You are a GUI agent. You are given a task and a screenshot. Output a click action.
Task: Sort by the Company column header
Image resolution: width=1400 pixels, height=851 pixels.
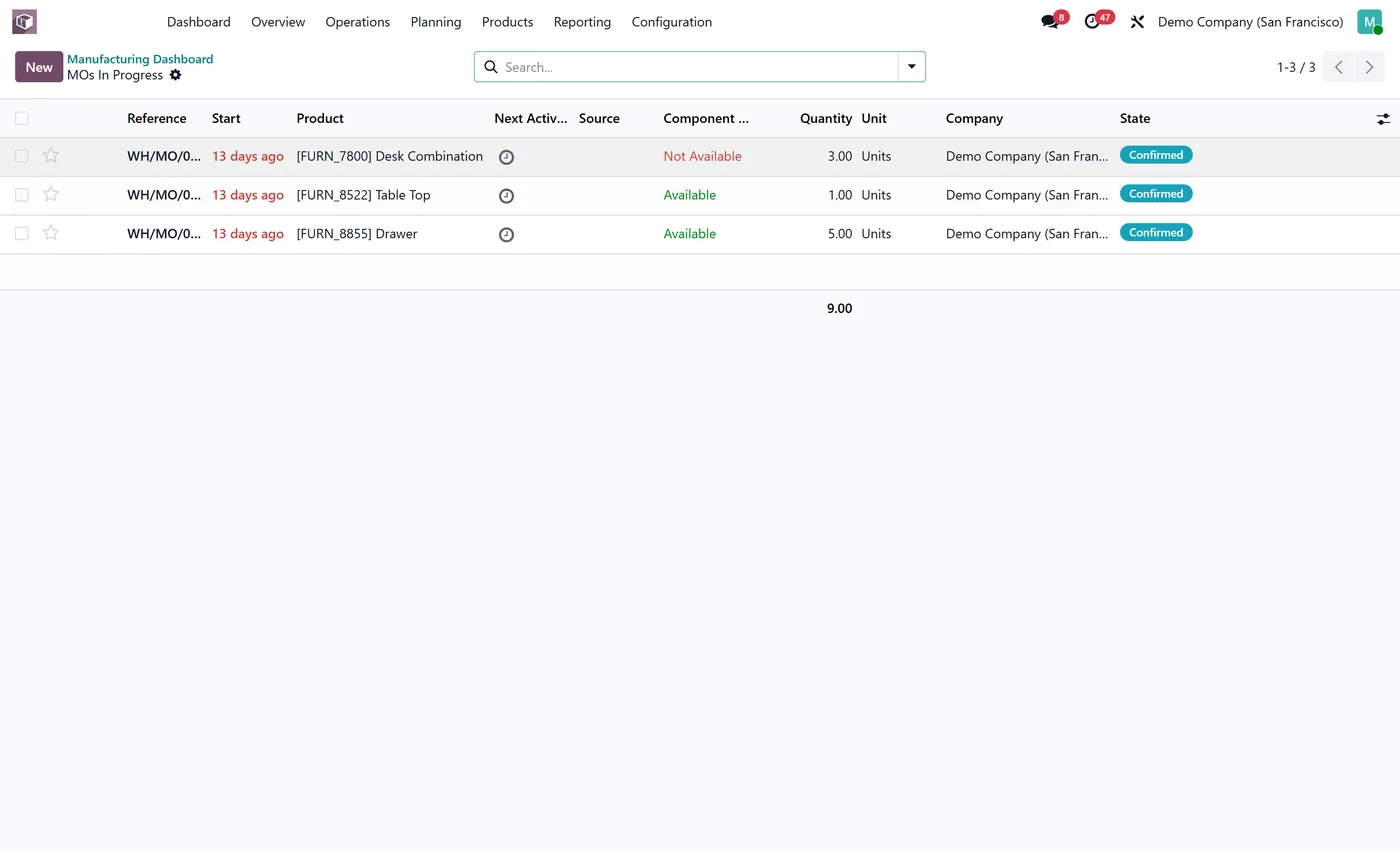(x=974, y=118)
